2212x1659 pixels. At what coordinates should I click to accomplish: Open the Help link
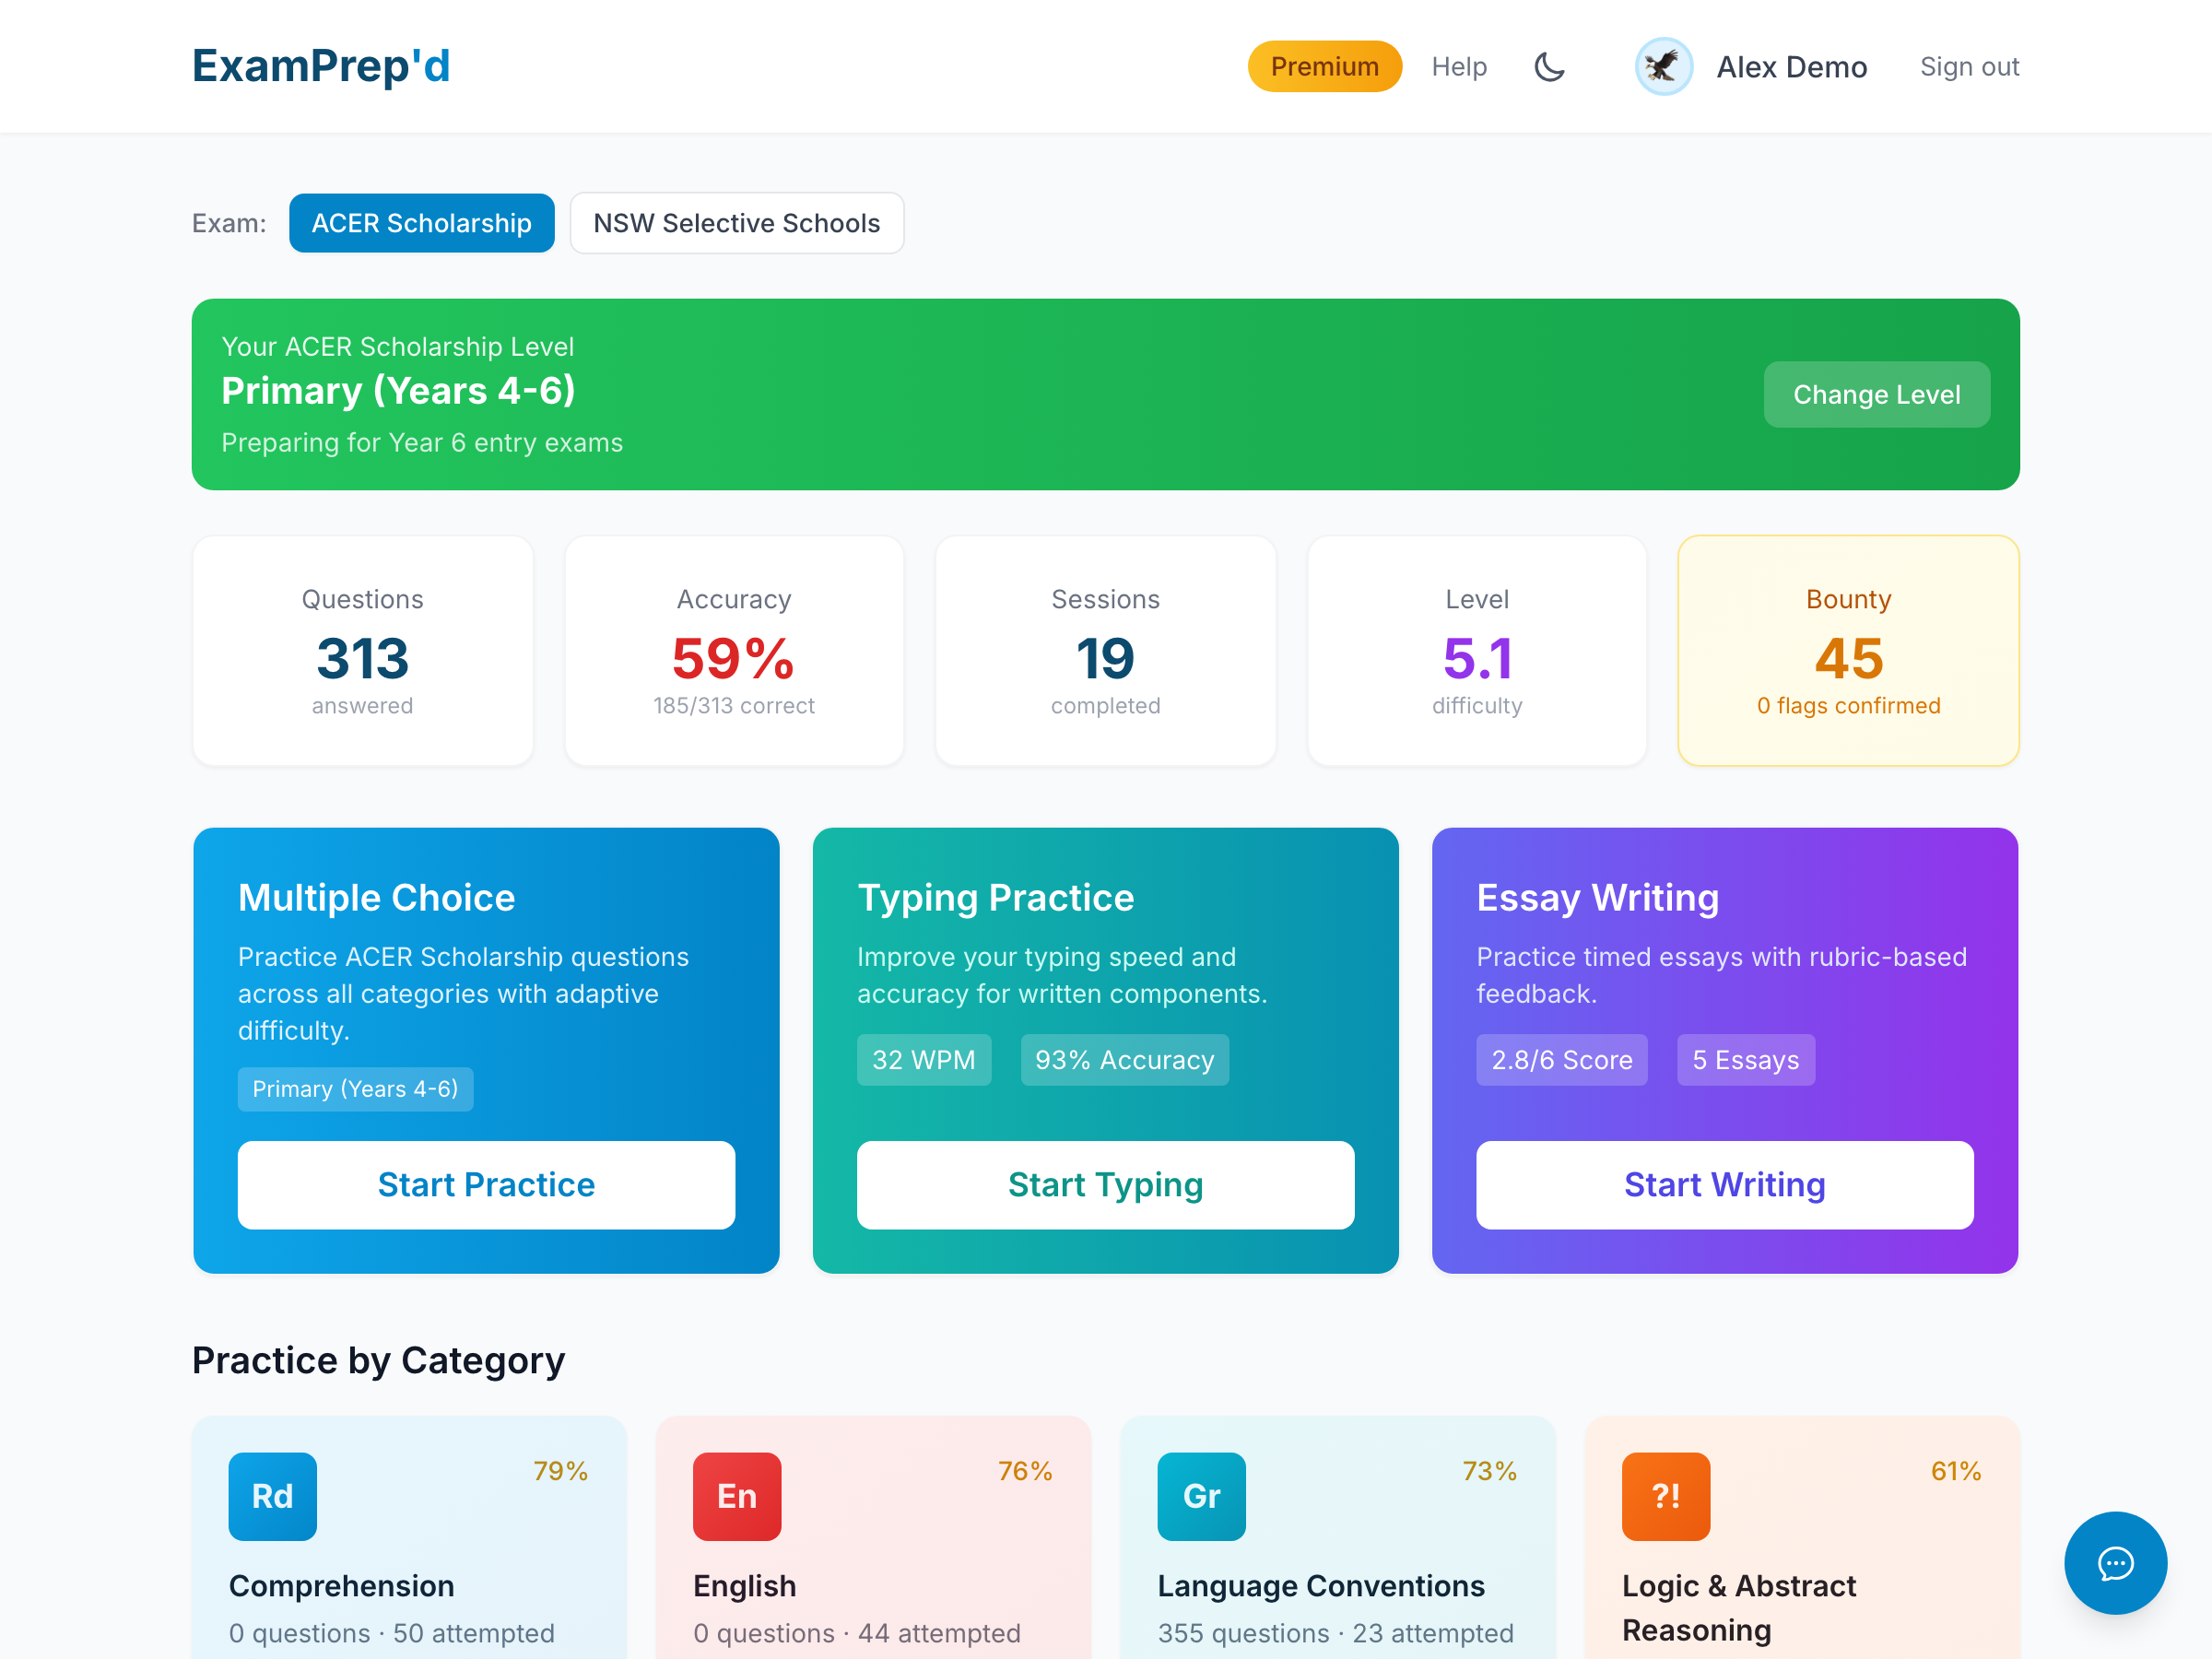tap(1458, 67)
